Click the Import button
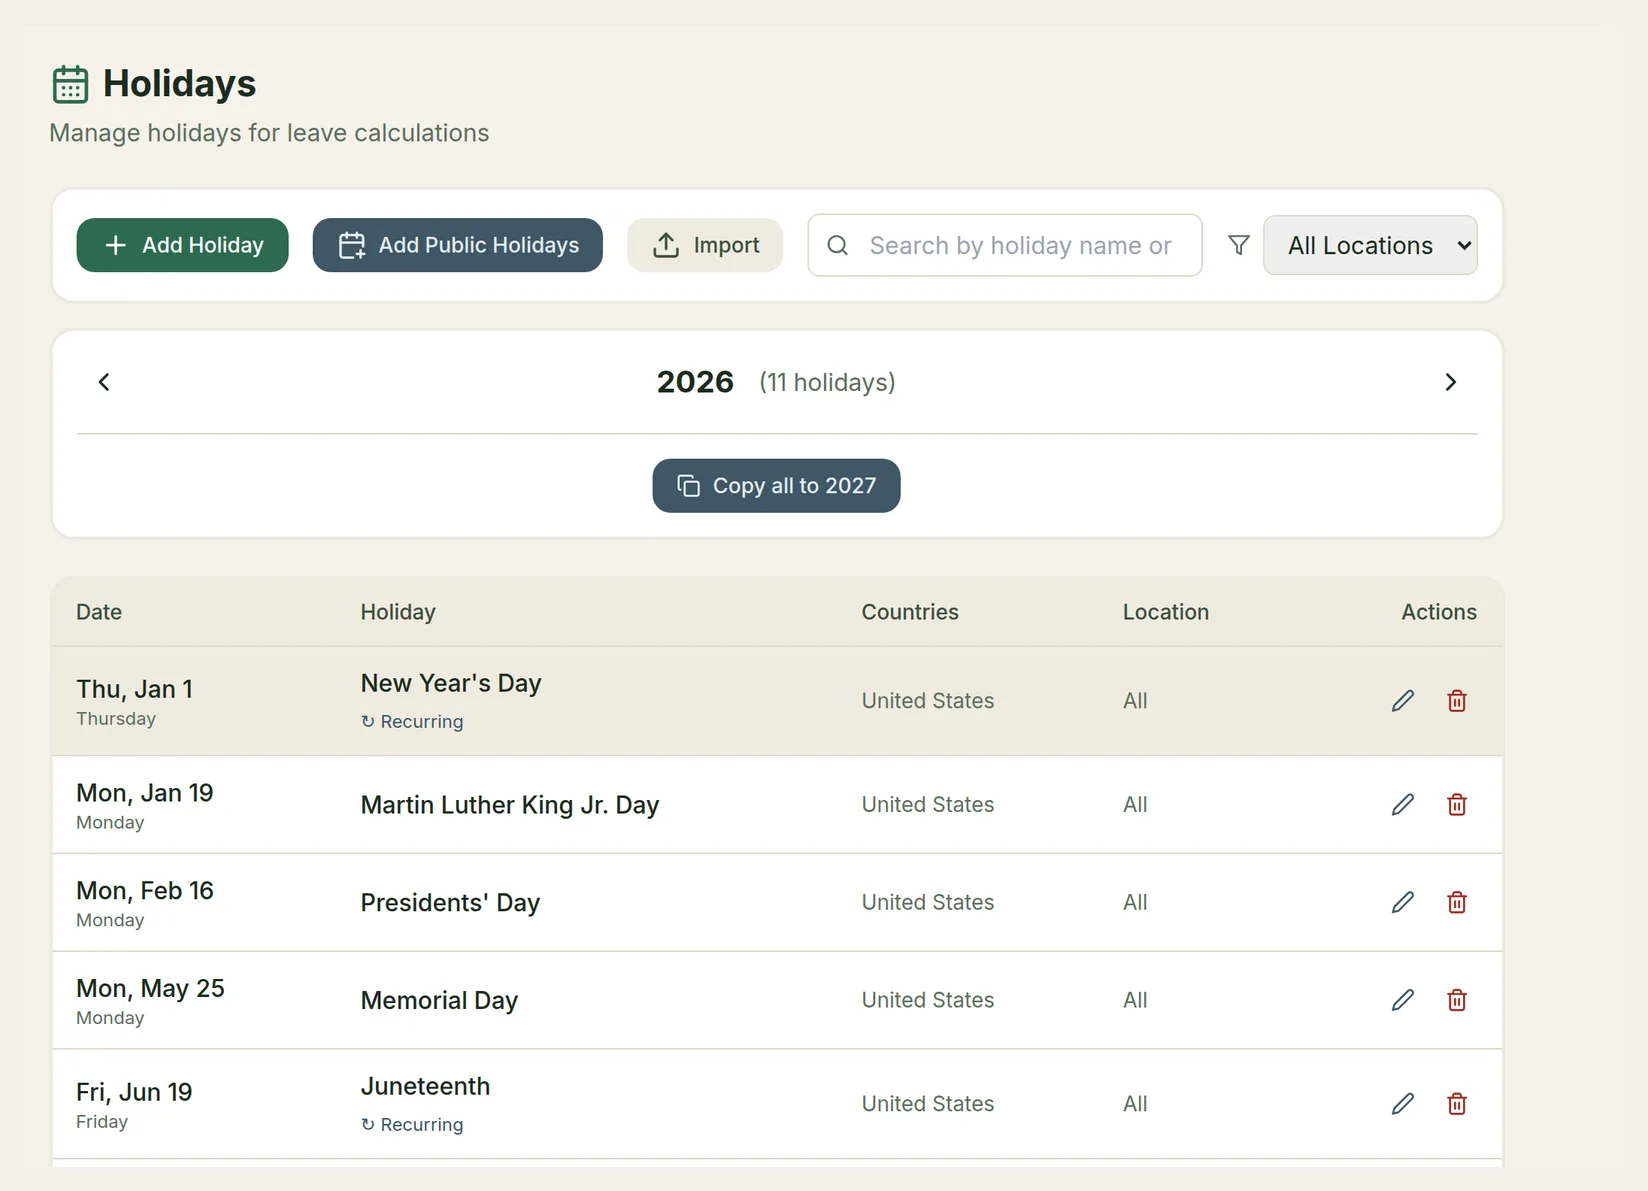 click(x=705, y=245)
